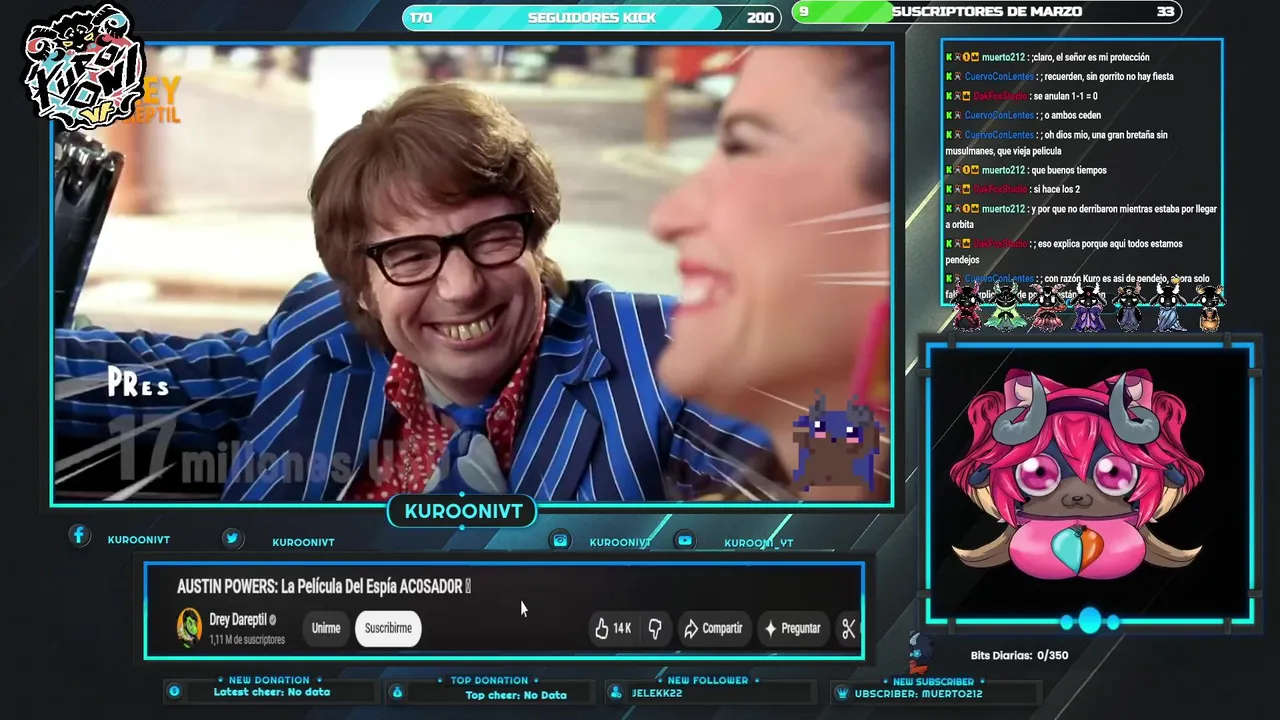The width and height of the screenshot is (1280, 720).
Task: Click the YouTube icon beside KUROONI_VT
Action: pyautogui.click(x=685, y=540)
